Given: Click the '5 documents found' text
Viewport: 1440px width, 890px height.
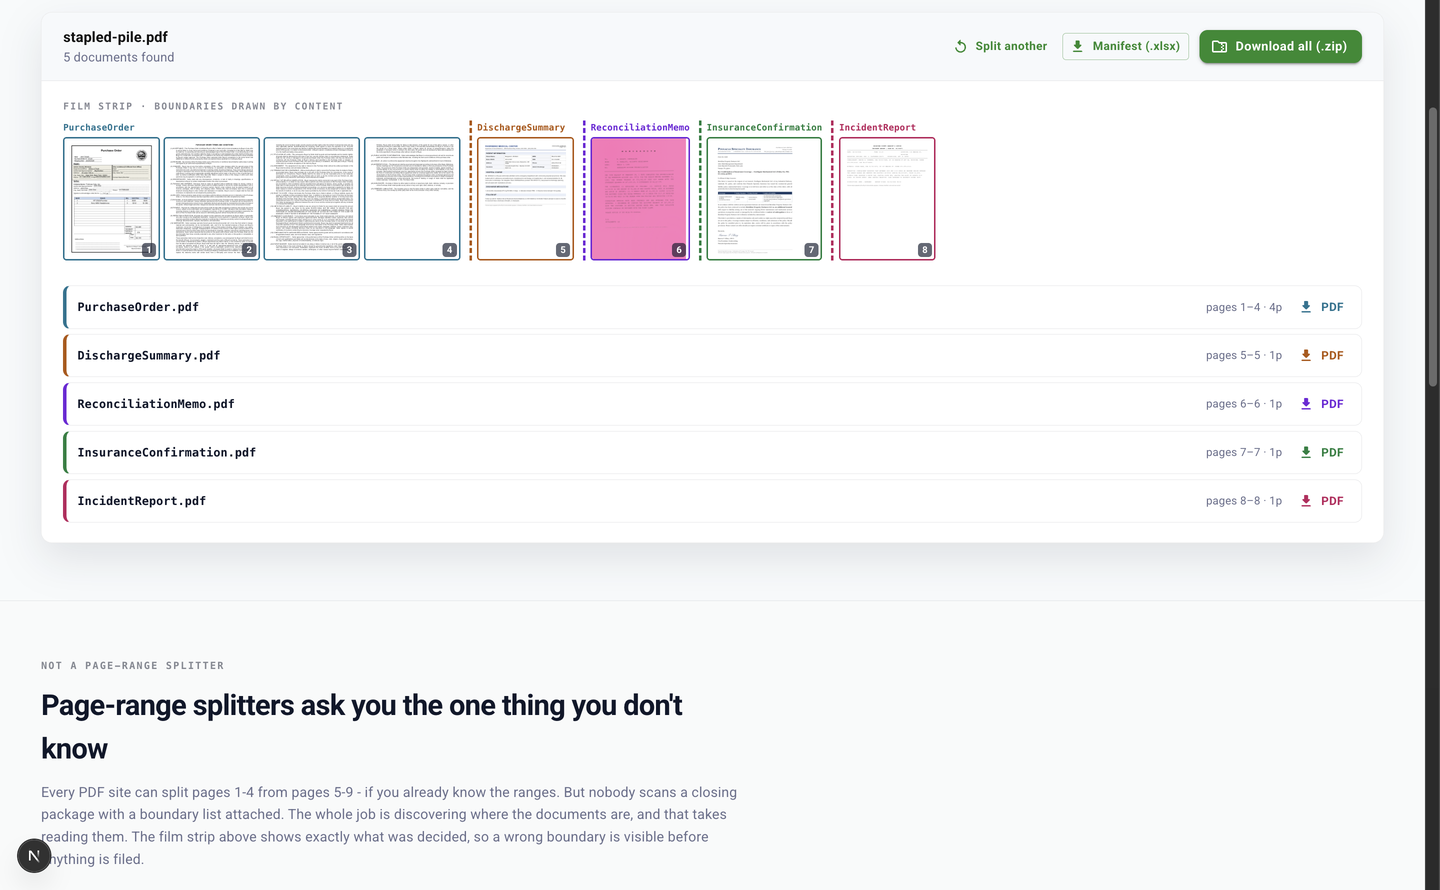Looking at the screenshot, I should [x=119, y=58].
